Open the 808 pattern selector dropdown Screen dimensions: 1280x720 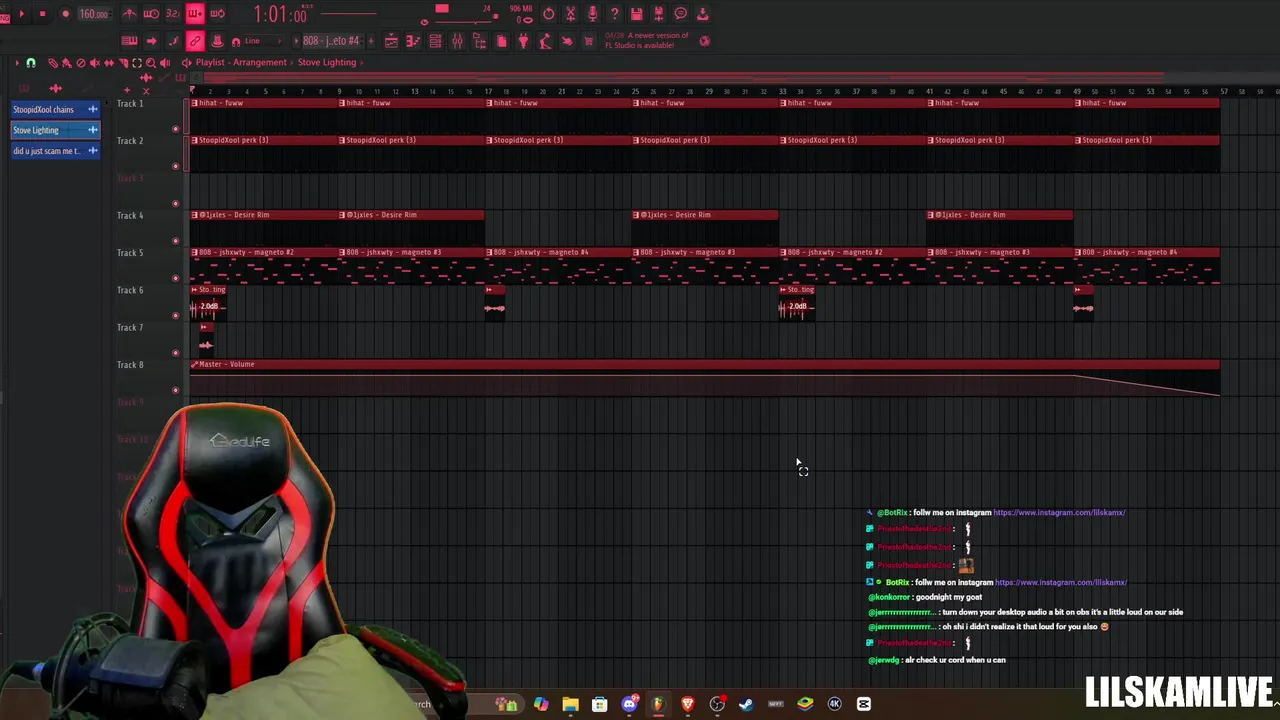pyautogui.click(x=331, y=41)
